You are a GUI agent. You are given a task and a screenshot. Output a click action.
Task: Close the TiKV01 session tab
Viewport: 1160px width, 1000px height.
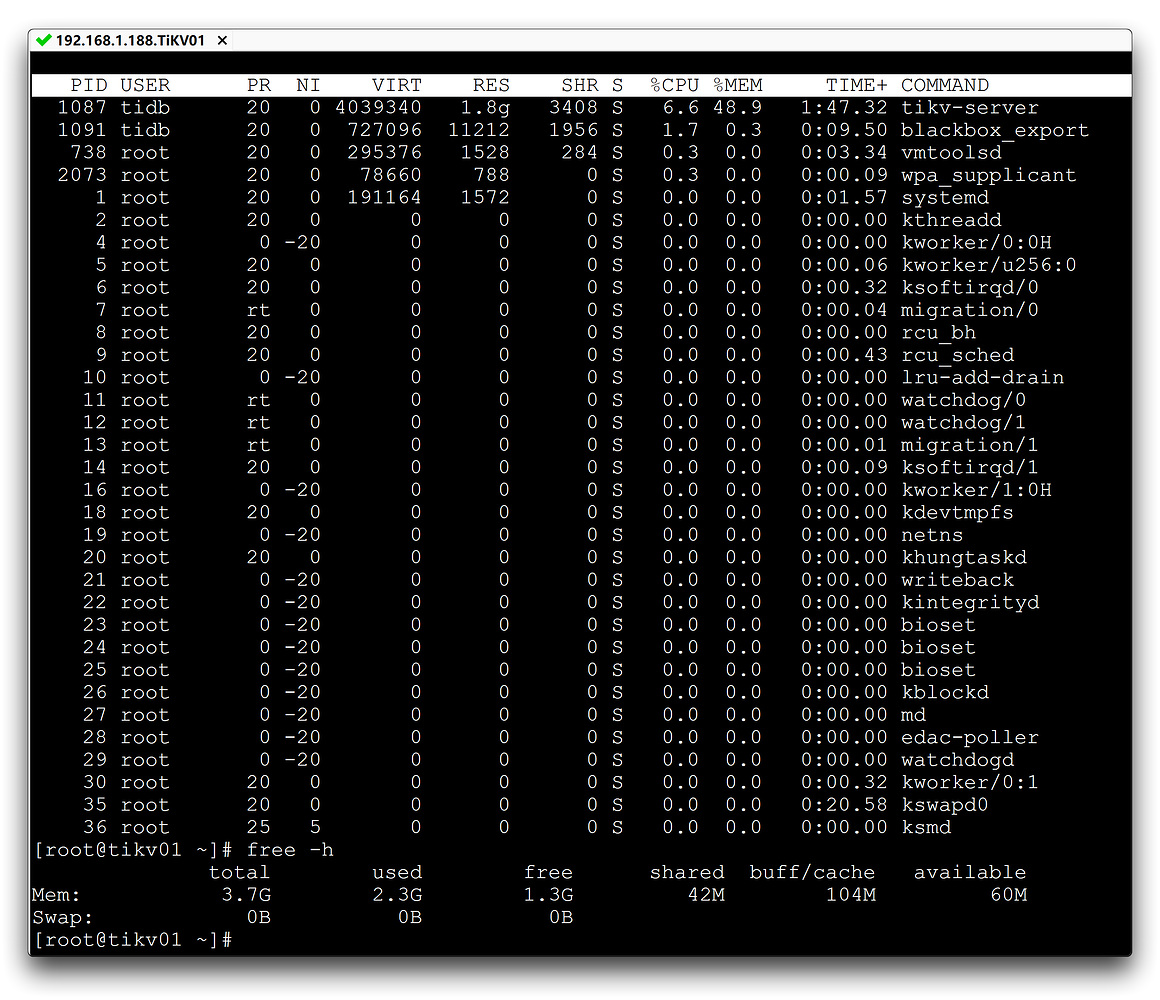(222, 41)
